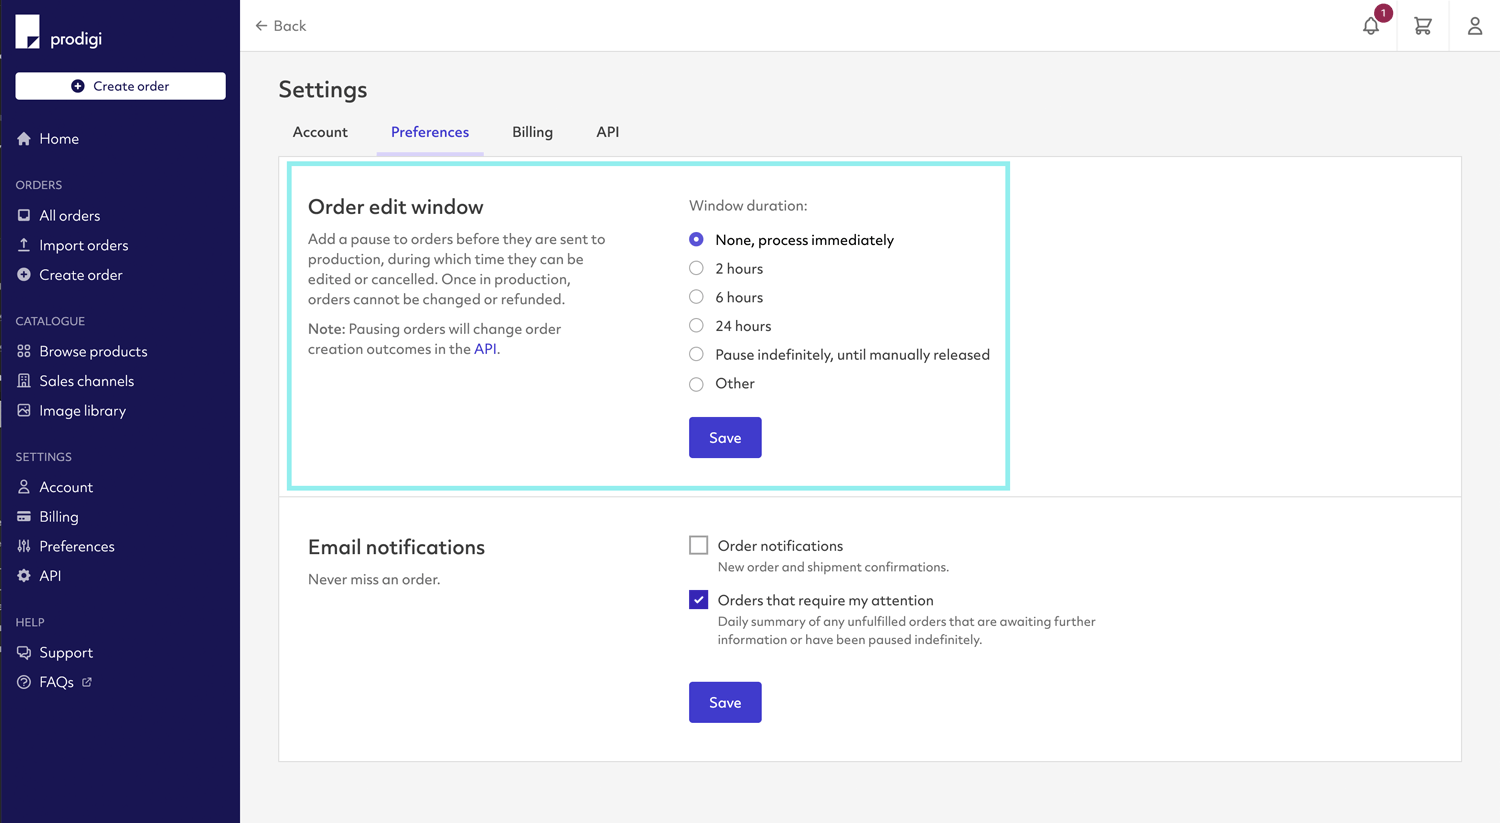Click the Sales channels icon
This screenshot has height=823, width=1500.
click(24, 381)
